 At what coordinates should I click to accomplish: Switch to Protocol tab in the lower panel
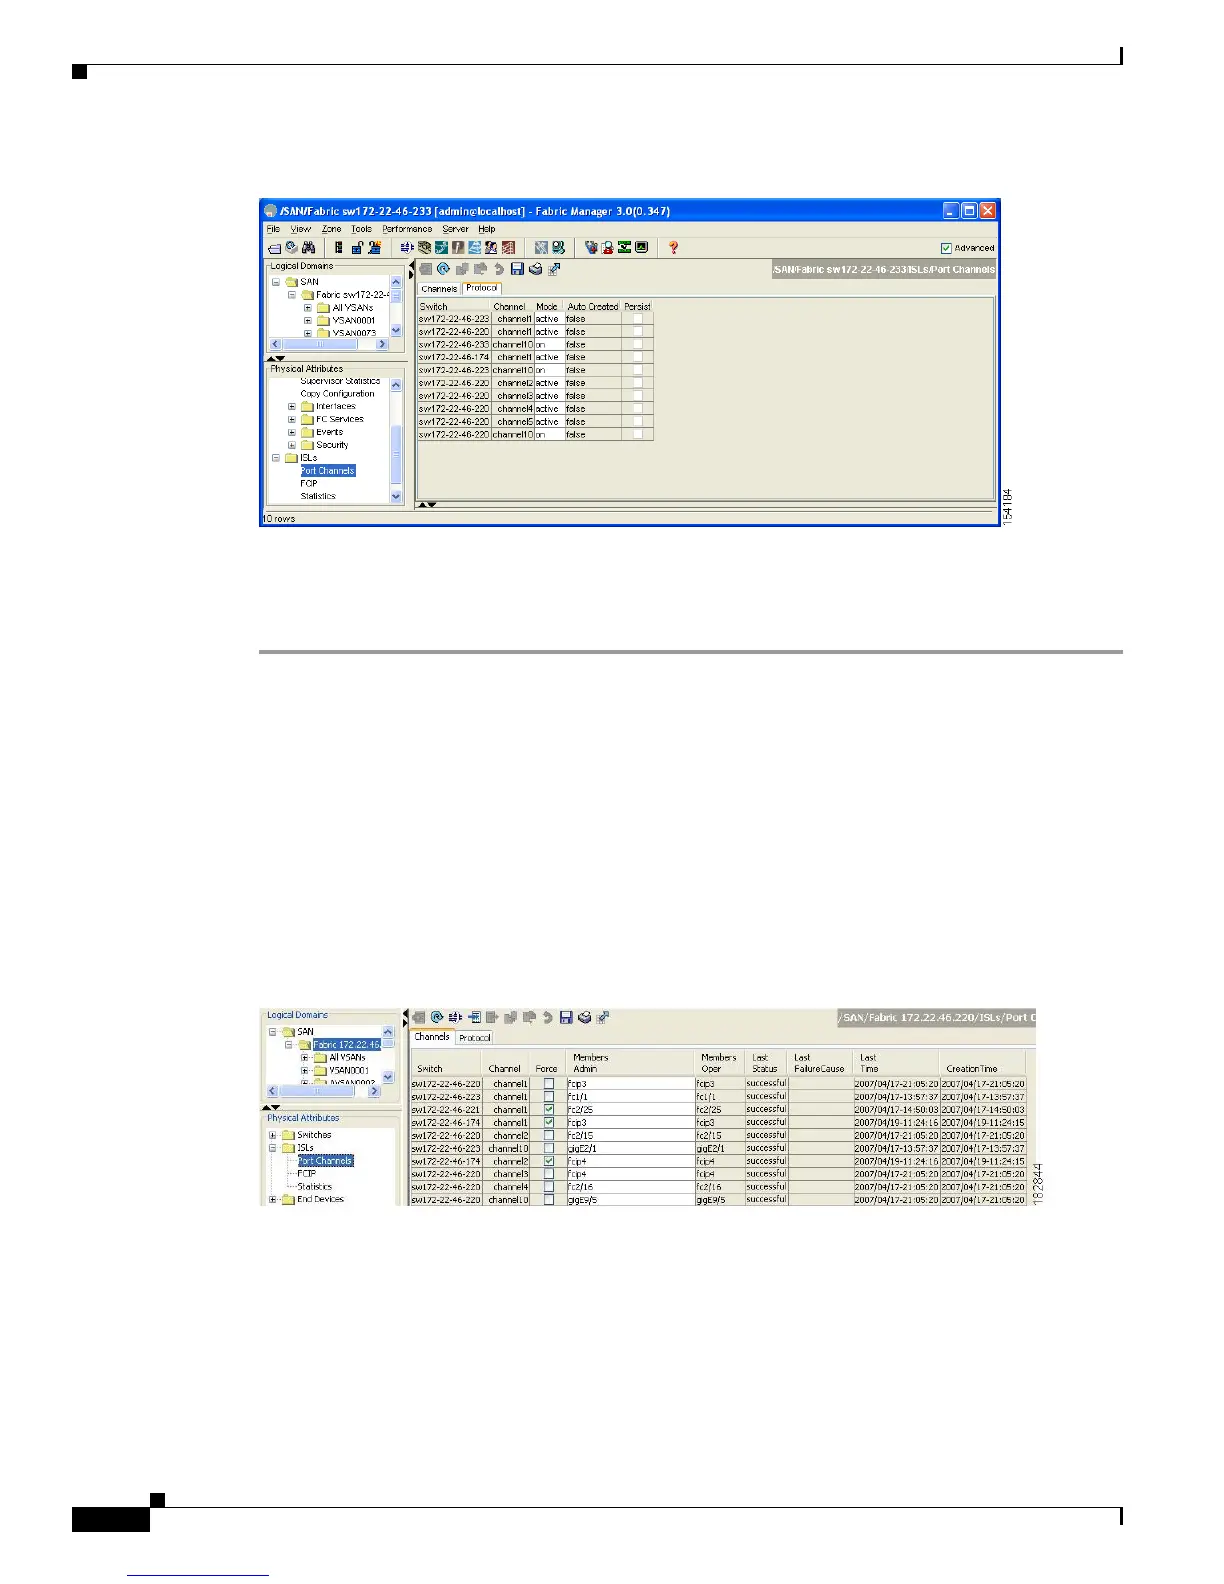[475, 1038]
